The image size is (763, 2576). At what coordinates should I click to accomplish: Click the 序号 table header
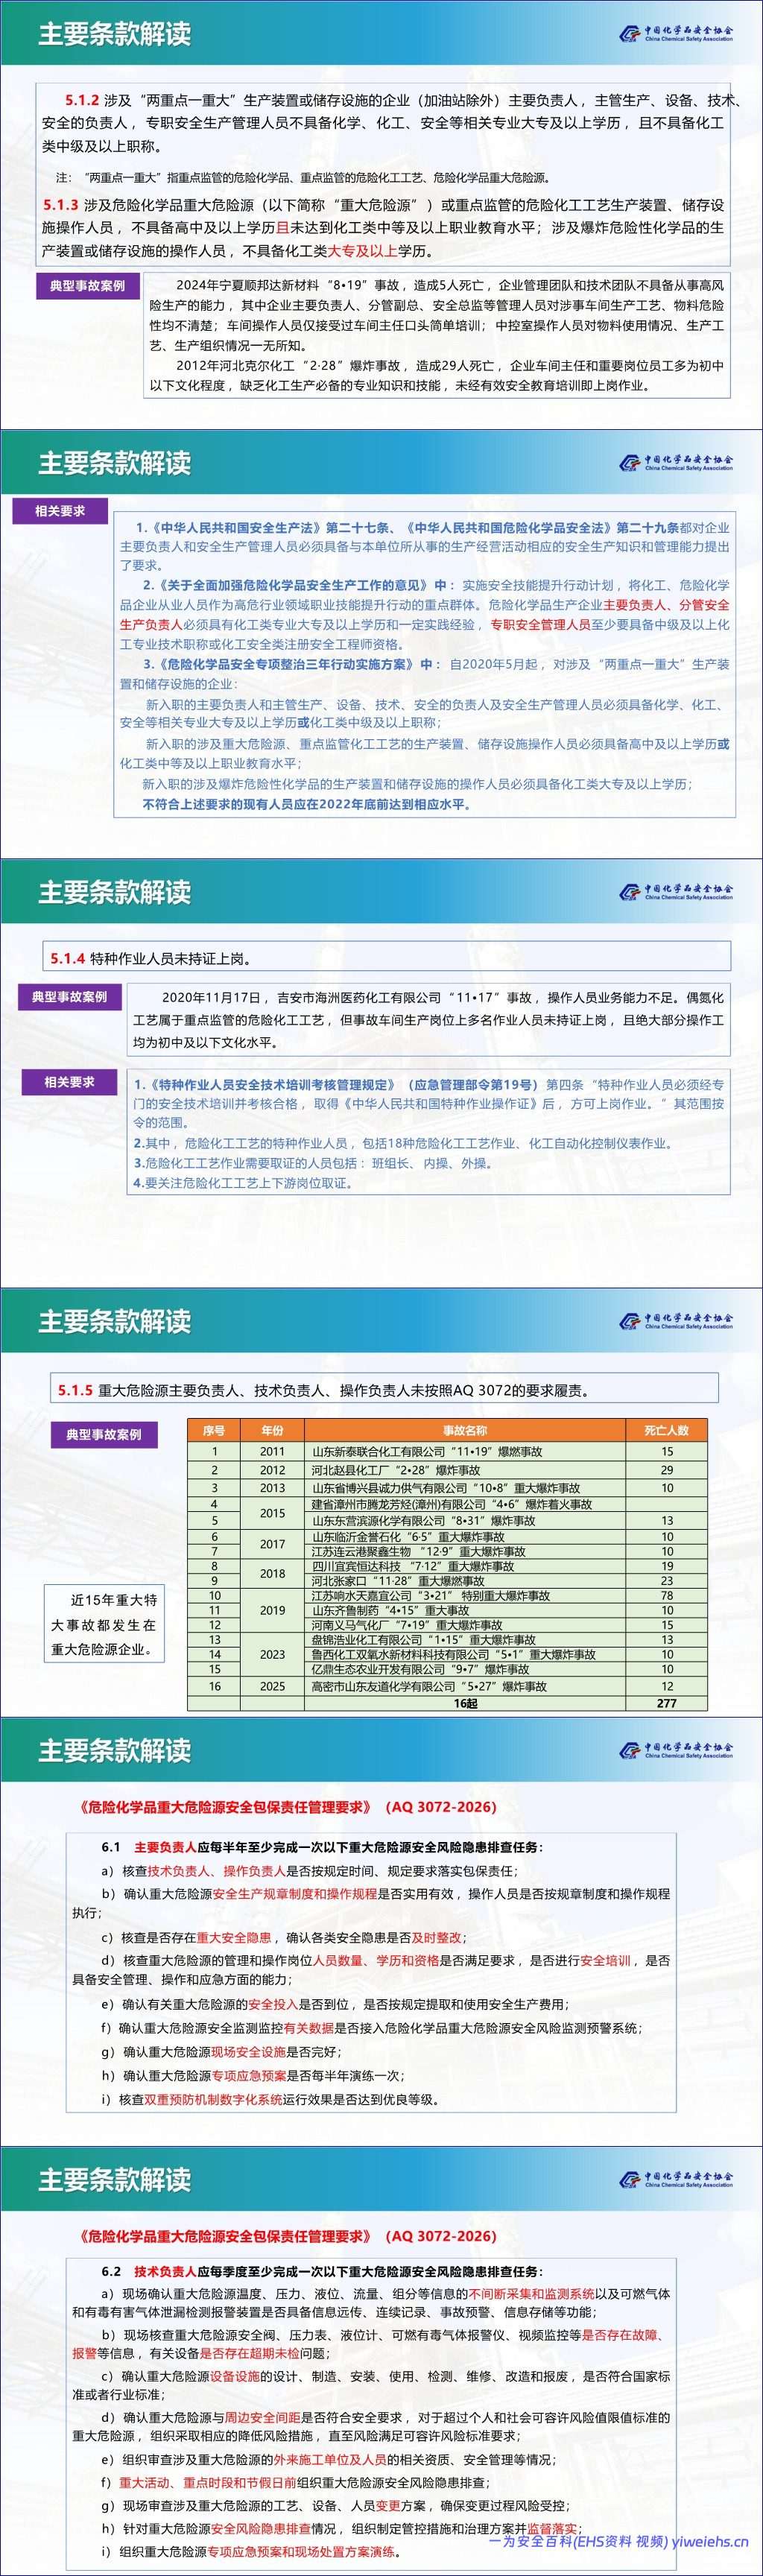pos(214,1430)
